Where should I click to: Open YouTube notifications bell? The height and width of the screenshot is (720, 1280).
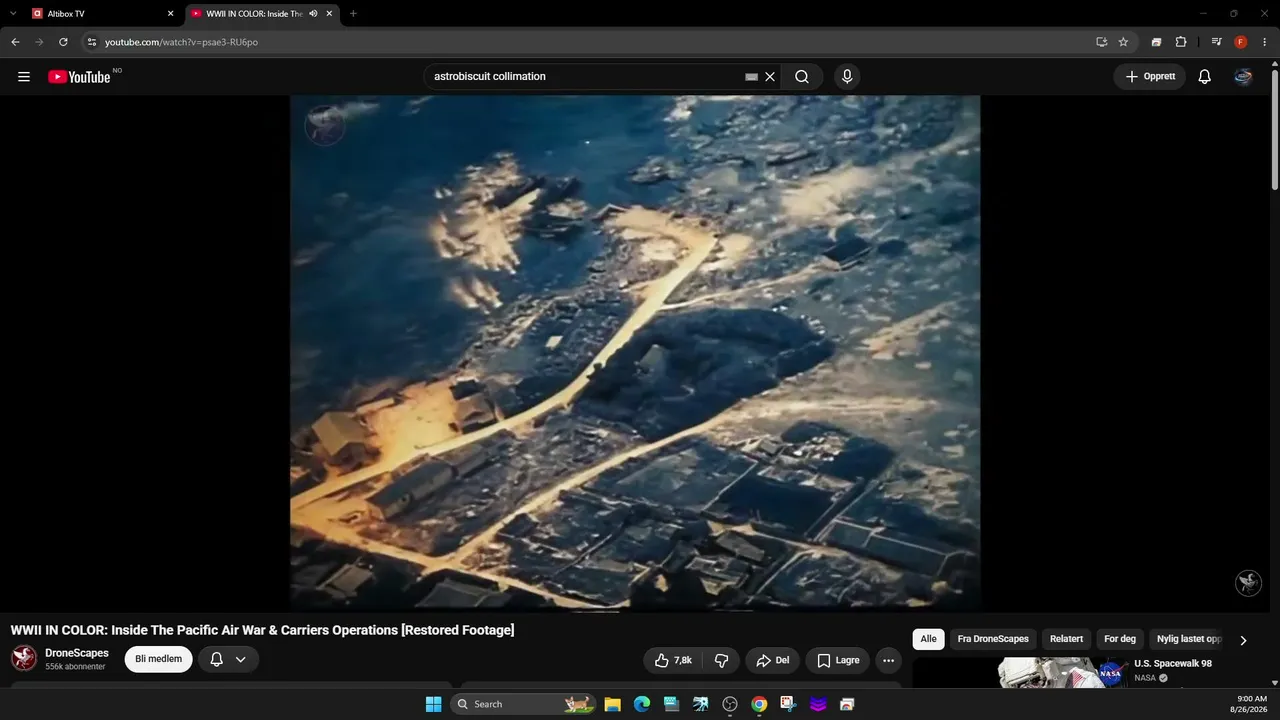point(1204,77)
